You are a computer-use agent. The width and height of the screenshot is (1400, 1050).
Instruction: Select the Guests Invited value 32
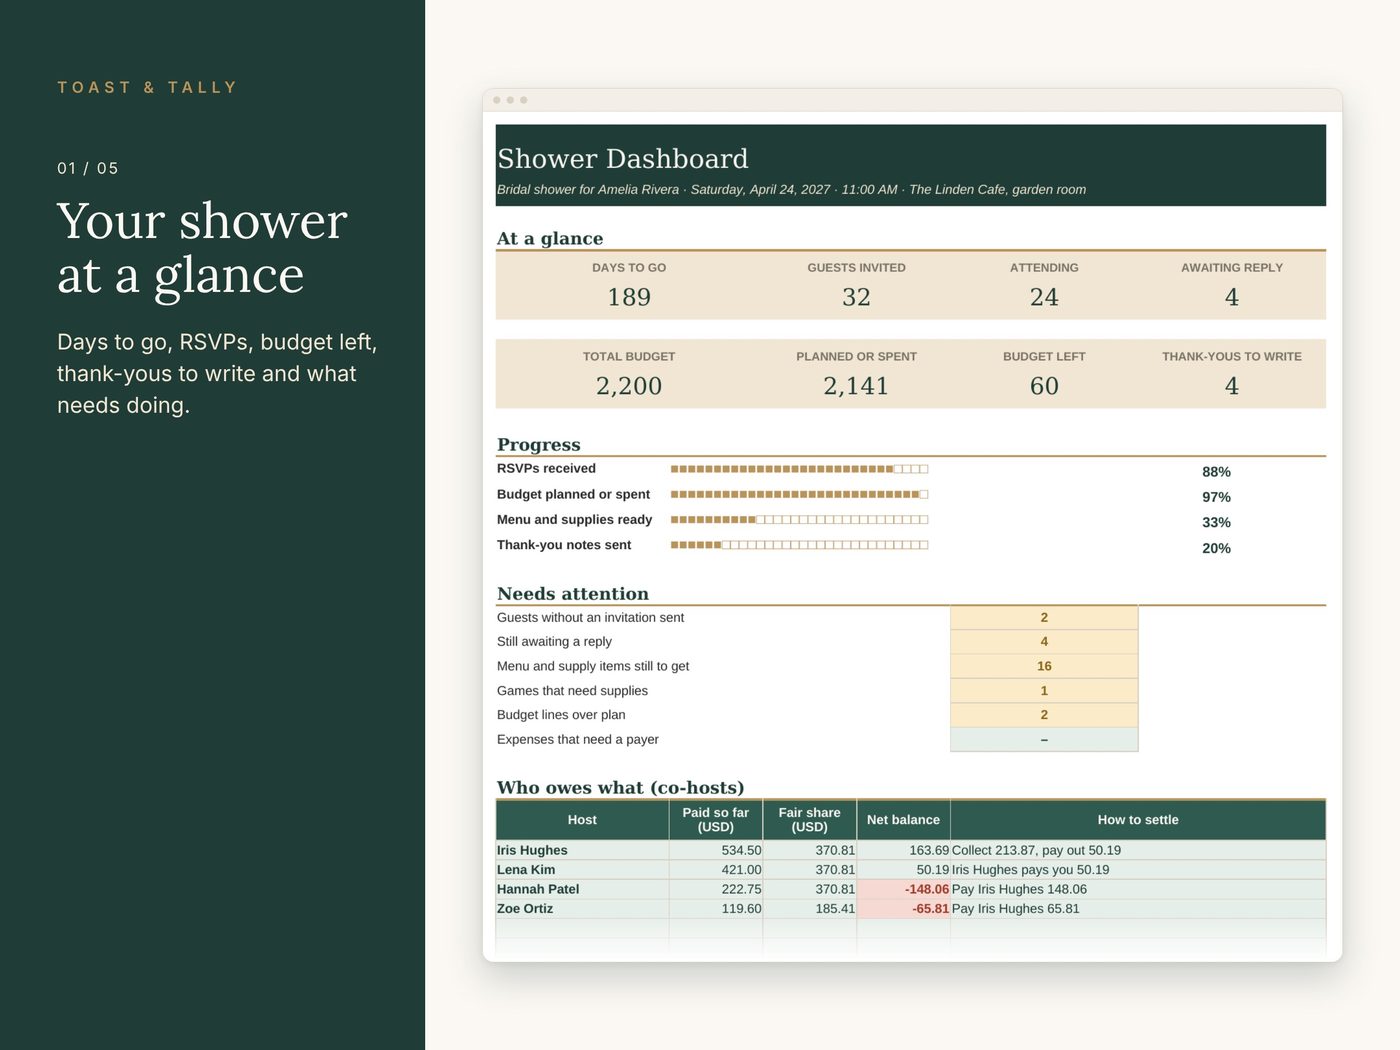(856, 297)
